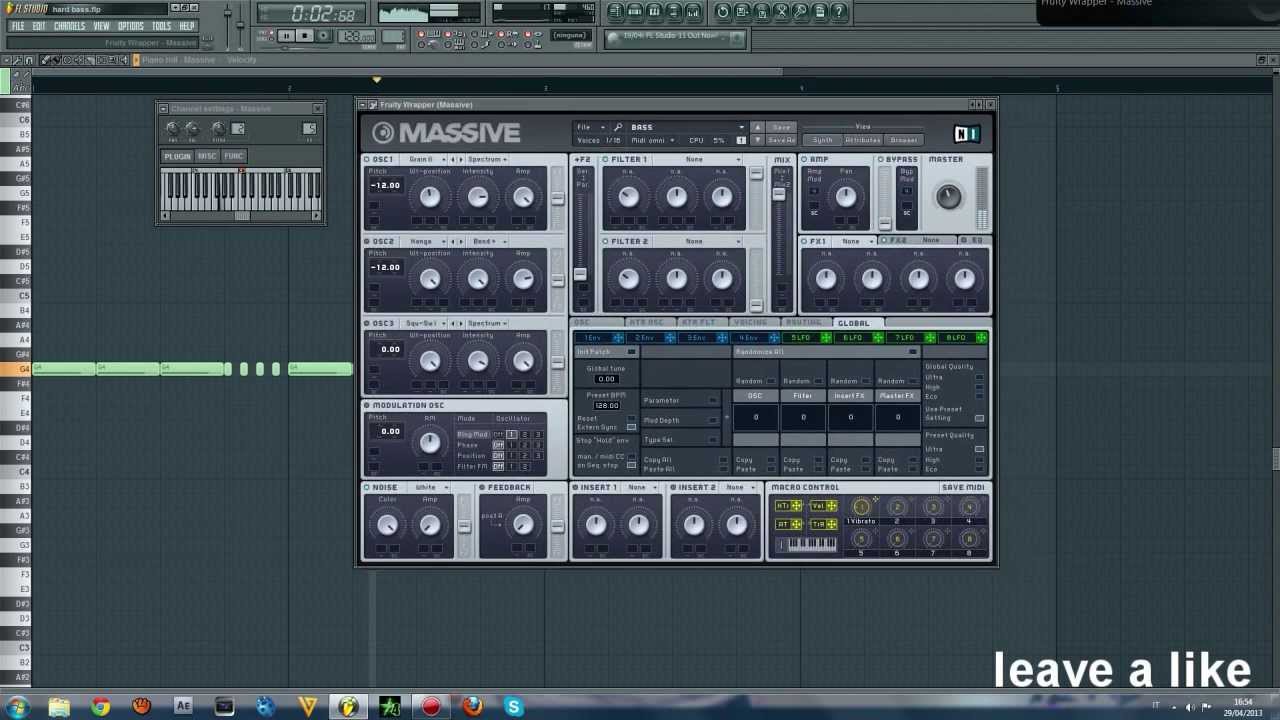1280x720 pixels.
Task: Click the 1Env modulation drag handle icon
Action: (x=618, y=338)
